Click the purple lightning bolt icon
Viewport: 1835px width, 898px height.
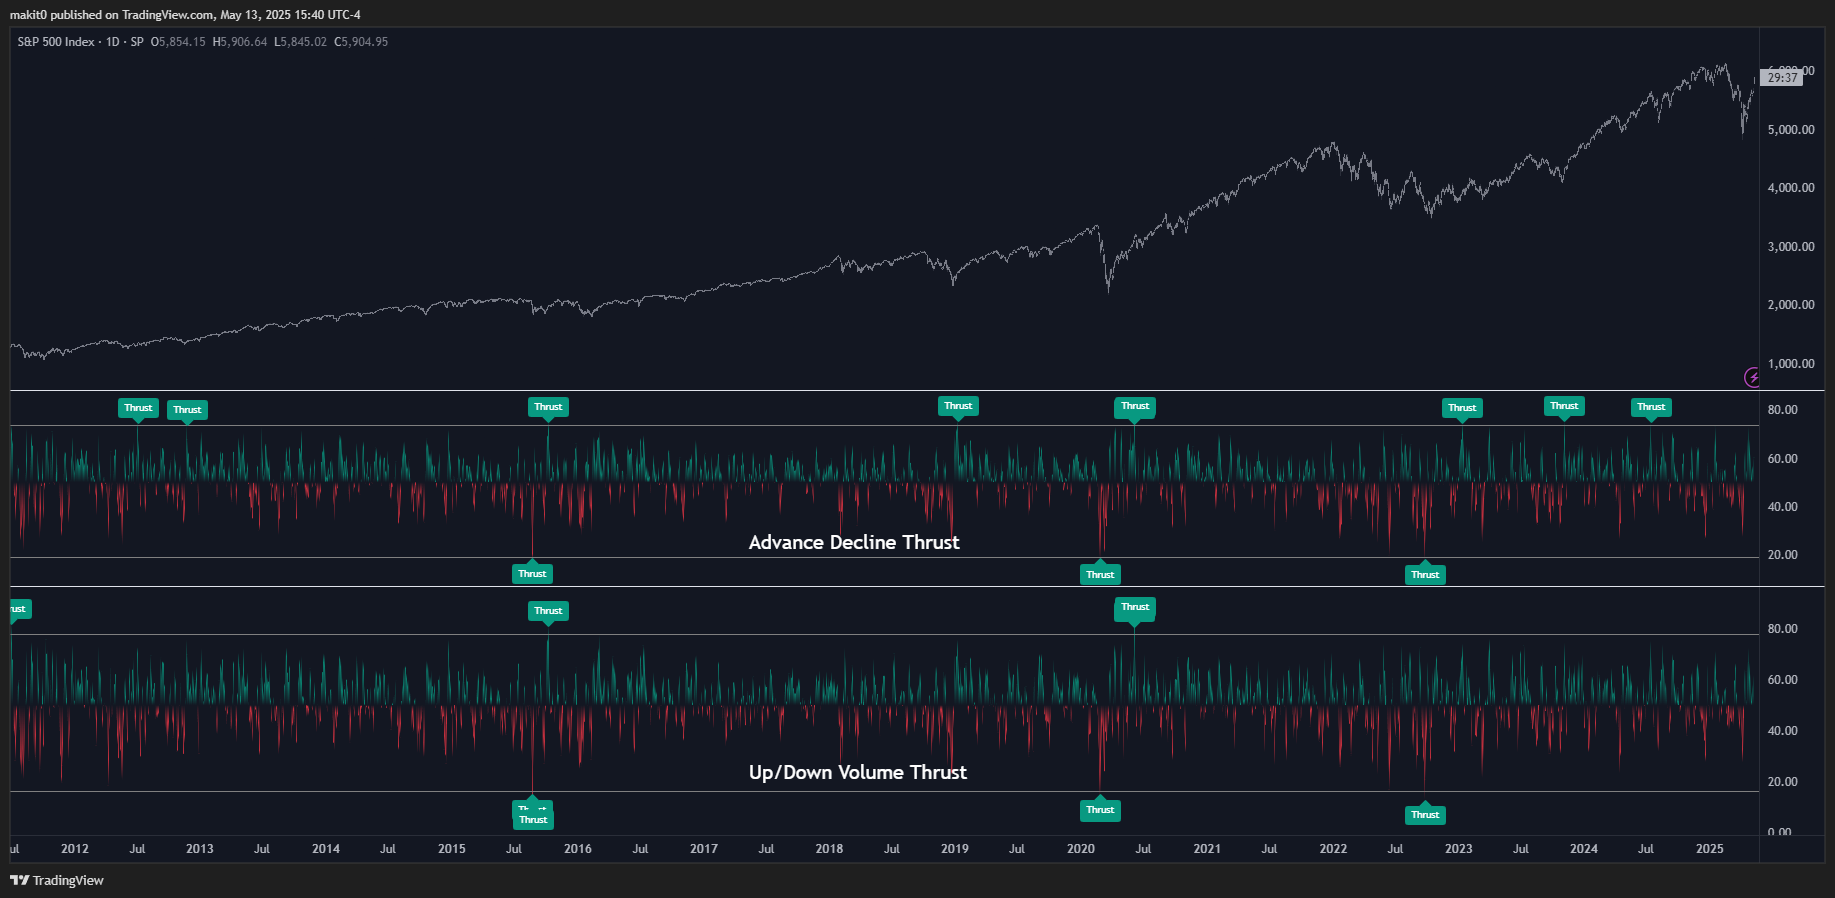pyautogui.click(x=1752, y=377)
